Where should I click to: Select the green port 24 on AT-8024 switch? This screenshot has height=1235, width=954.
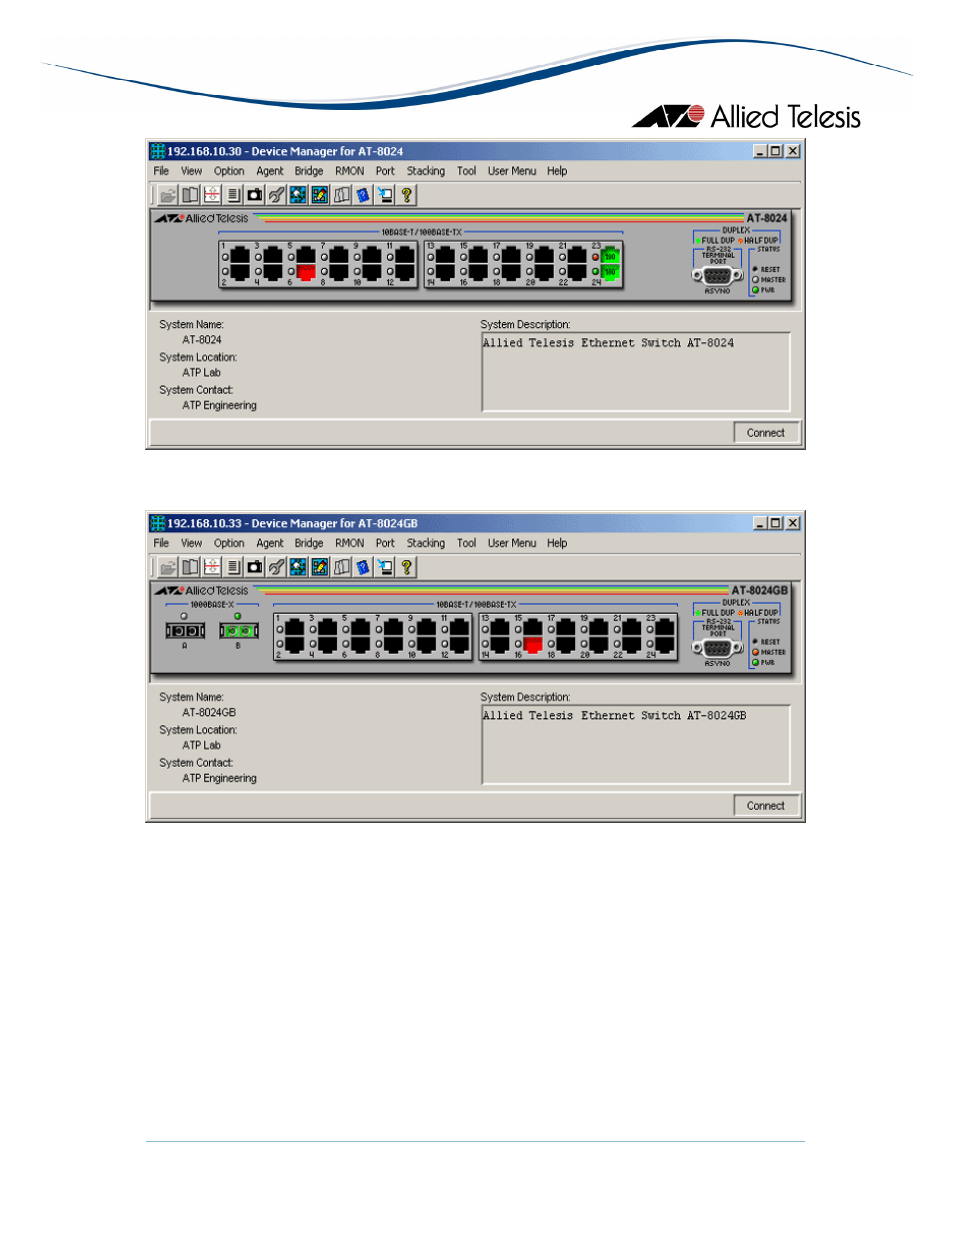(610, 272)
